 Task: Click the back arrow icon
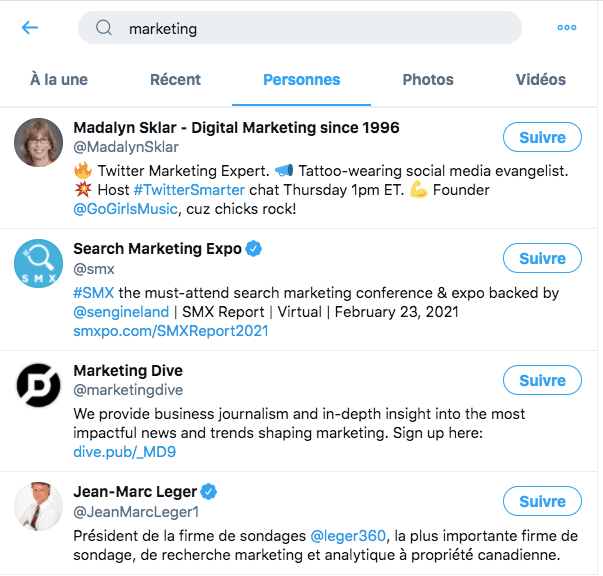click(x=30, y=28)
